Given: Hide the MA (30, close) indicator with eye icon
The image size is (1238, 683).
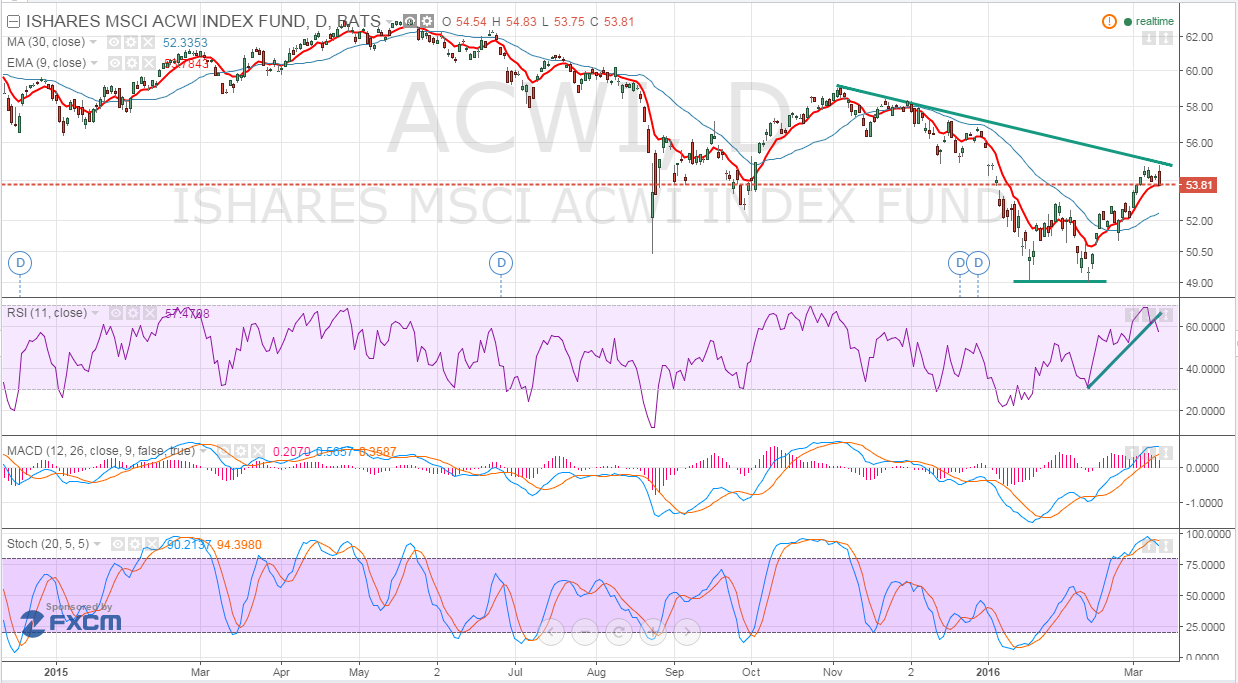Looking at the screenshot, I should tap(114, 42).
